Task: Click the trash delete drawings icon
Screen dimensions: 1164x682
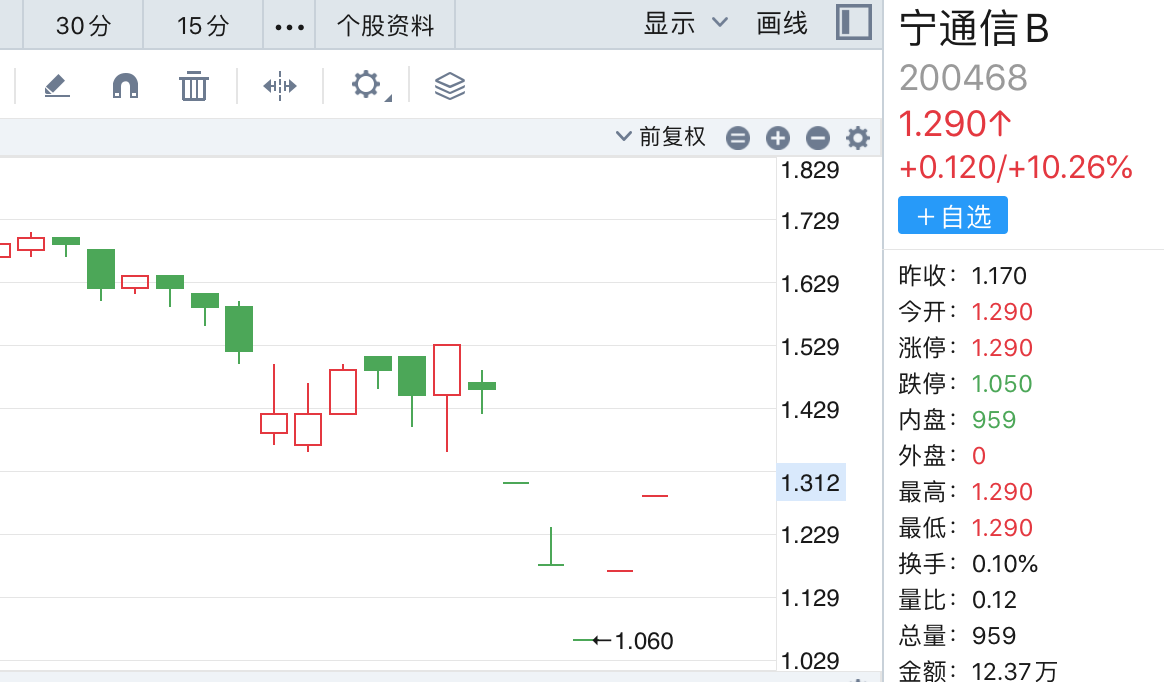Action: [193, 86]
